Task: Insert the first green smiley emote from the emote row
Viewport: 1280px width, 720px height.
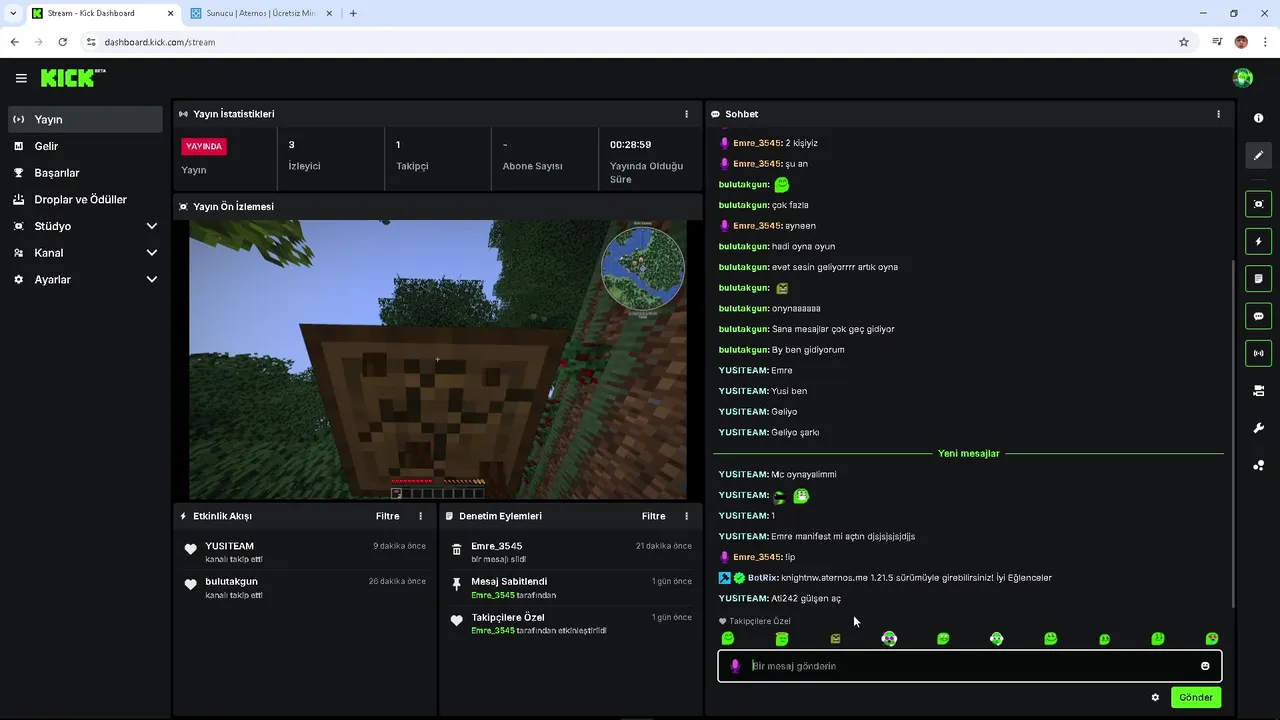Action: (x=728, y=638)
